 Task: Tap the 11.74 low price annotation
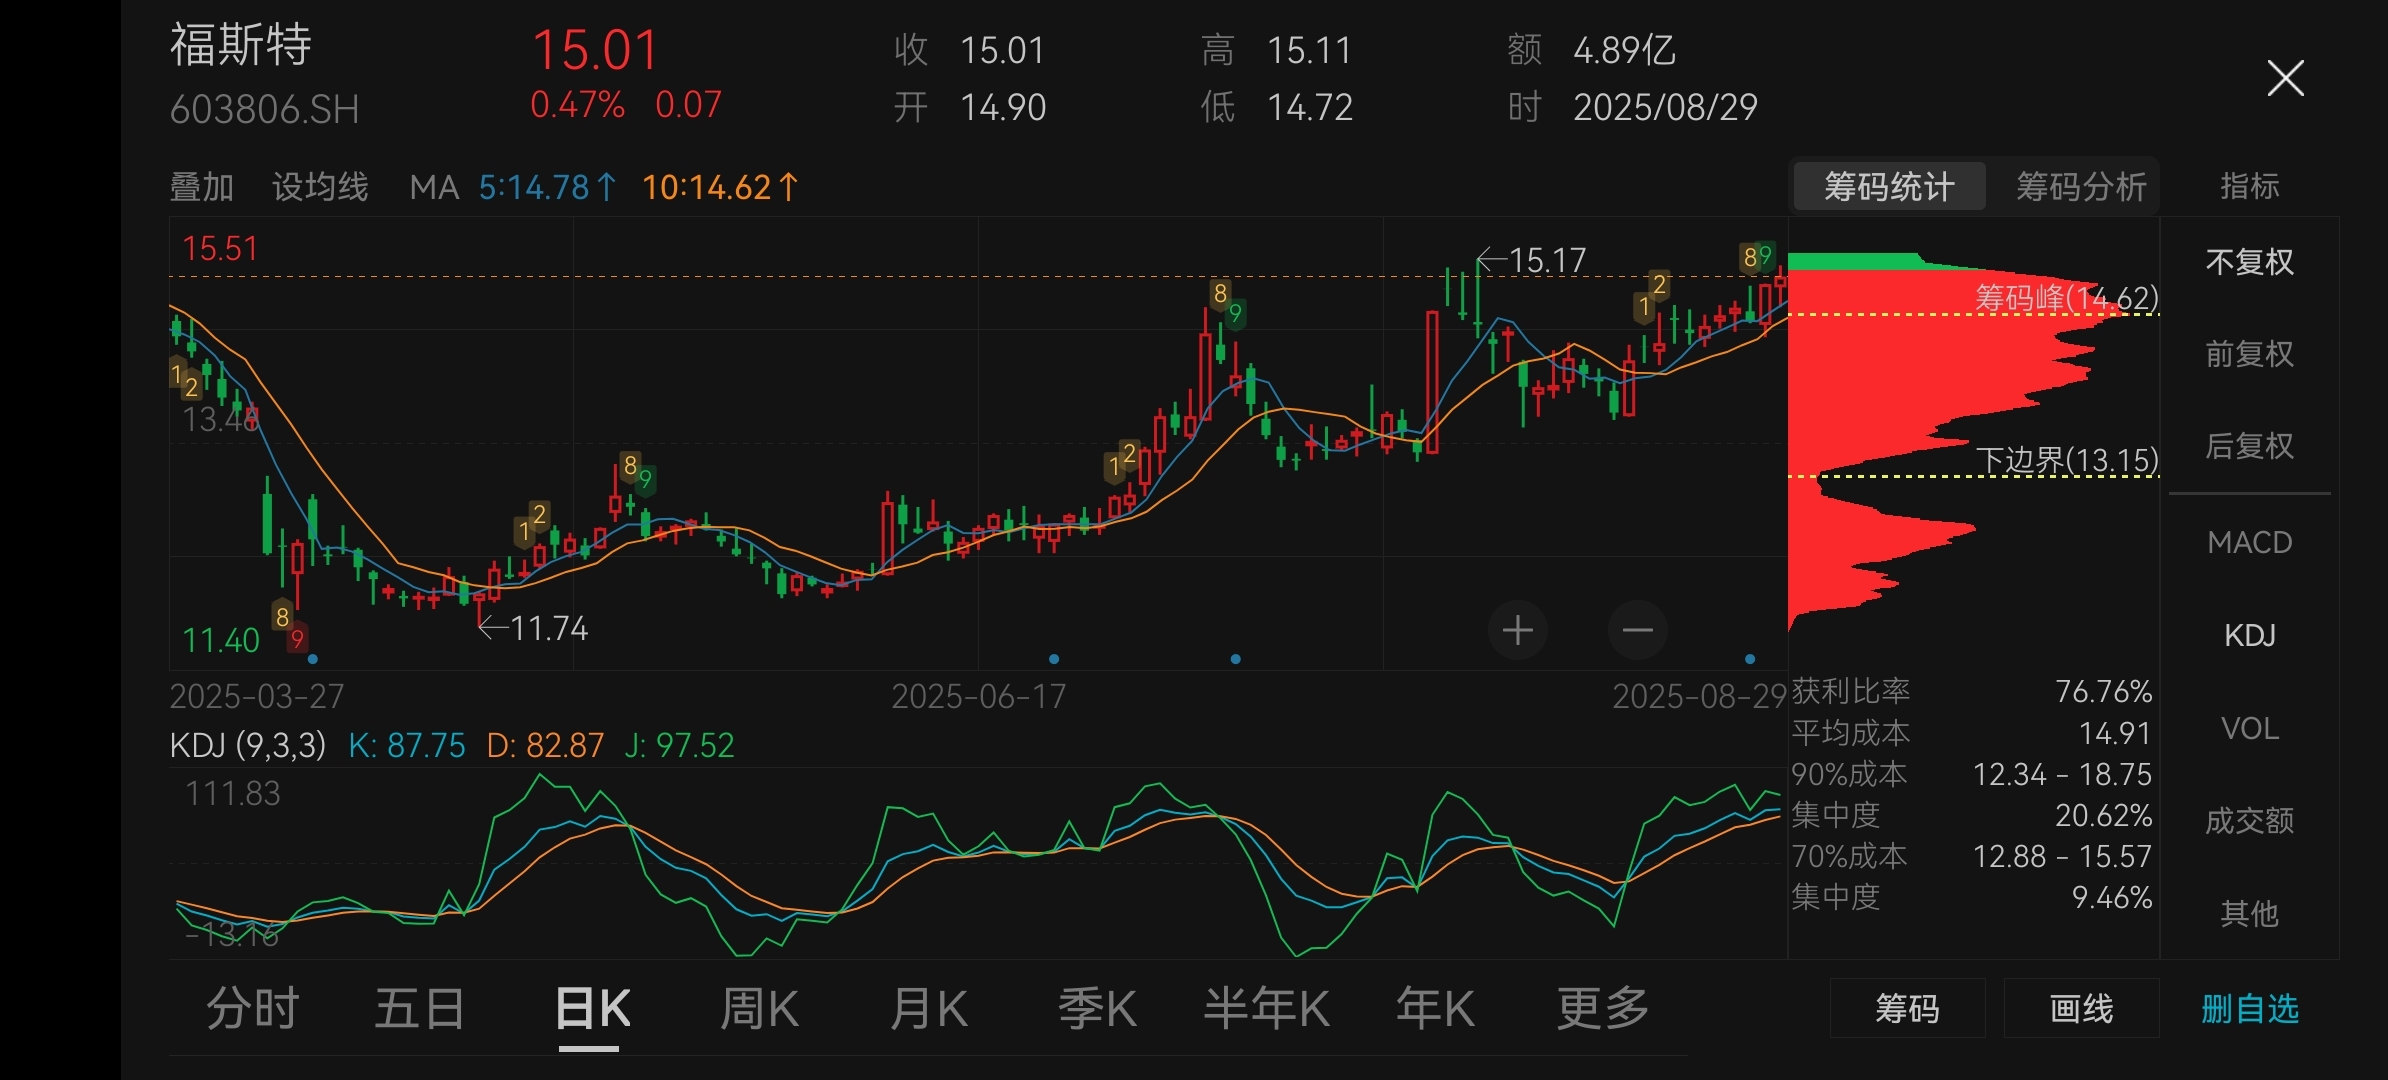click(534, 628)
